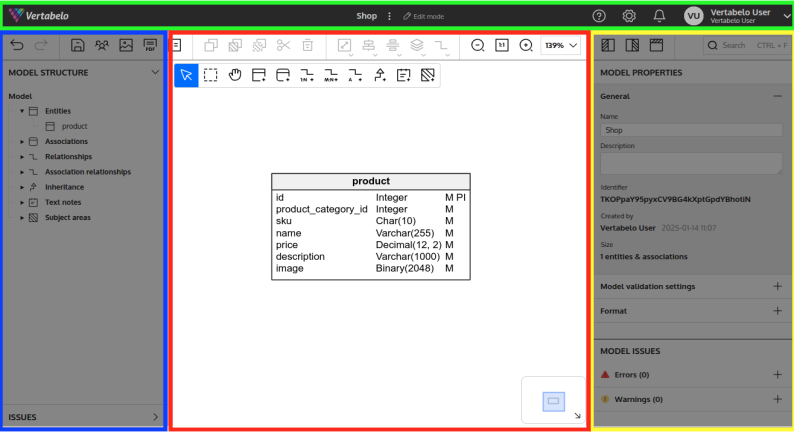Pick the add subject area tool
The image size is (794, 432).
click(427, 75)
